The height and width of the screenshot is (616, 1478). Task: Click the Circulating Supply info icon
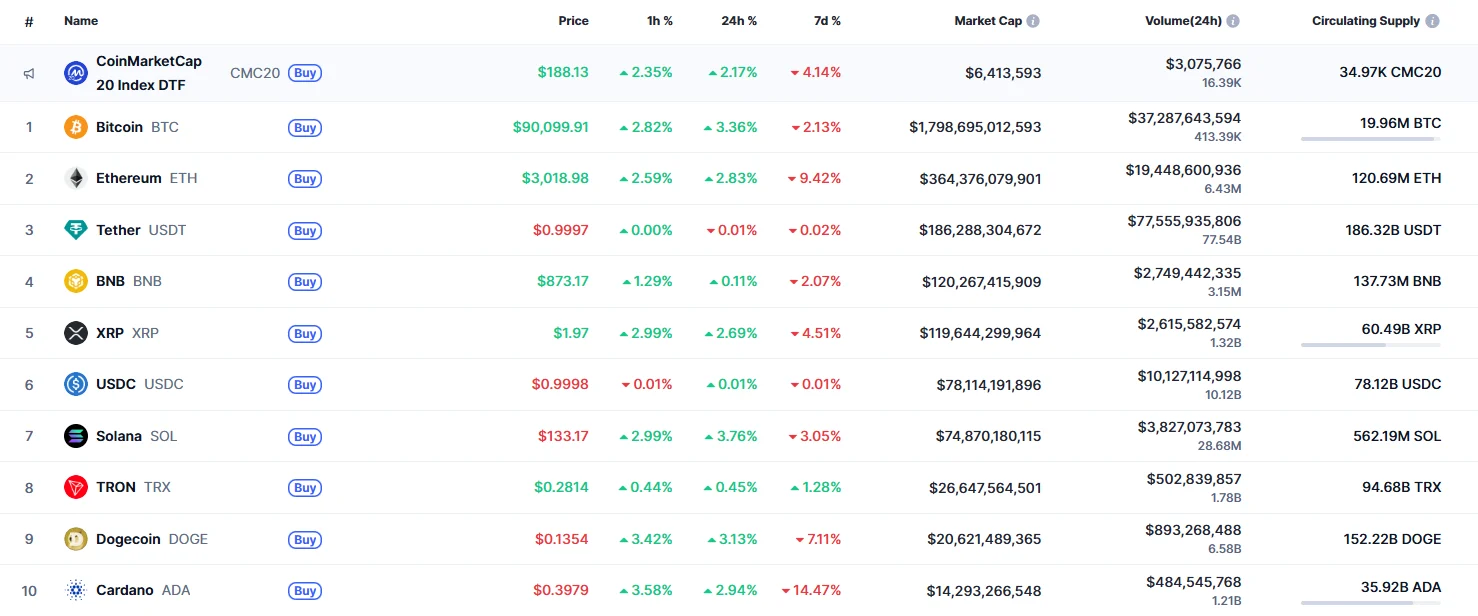point(1432,21)
